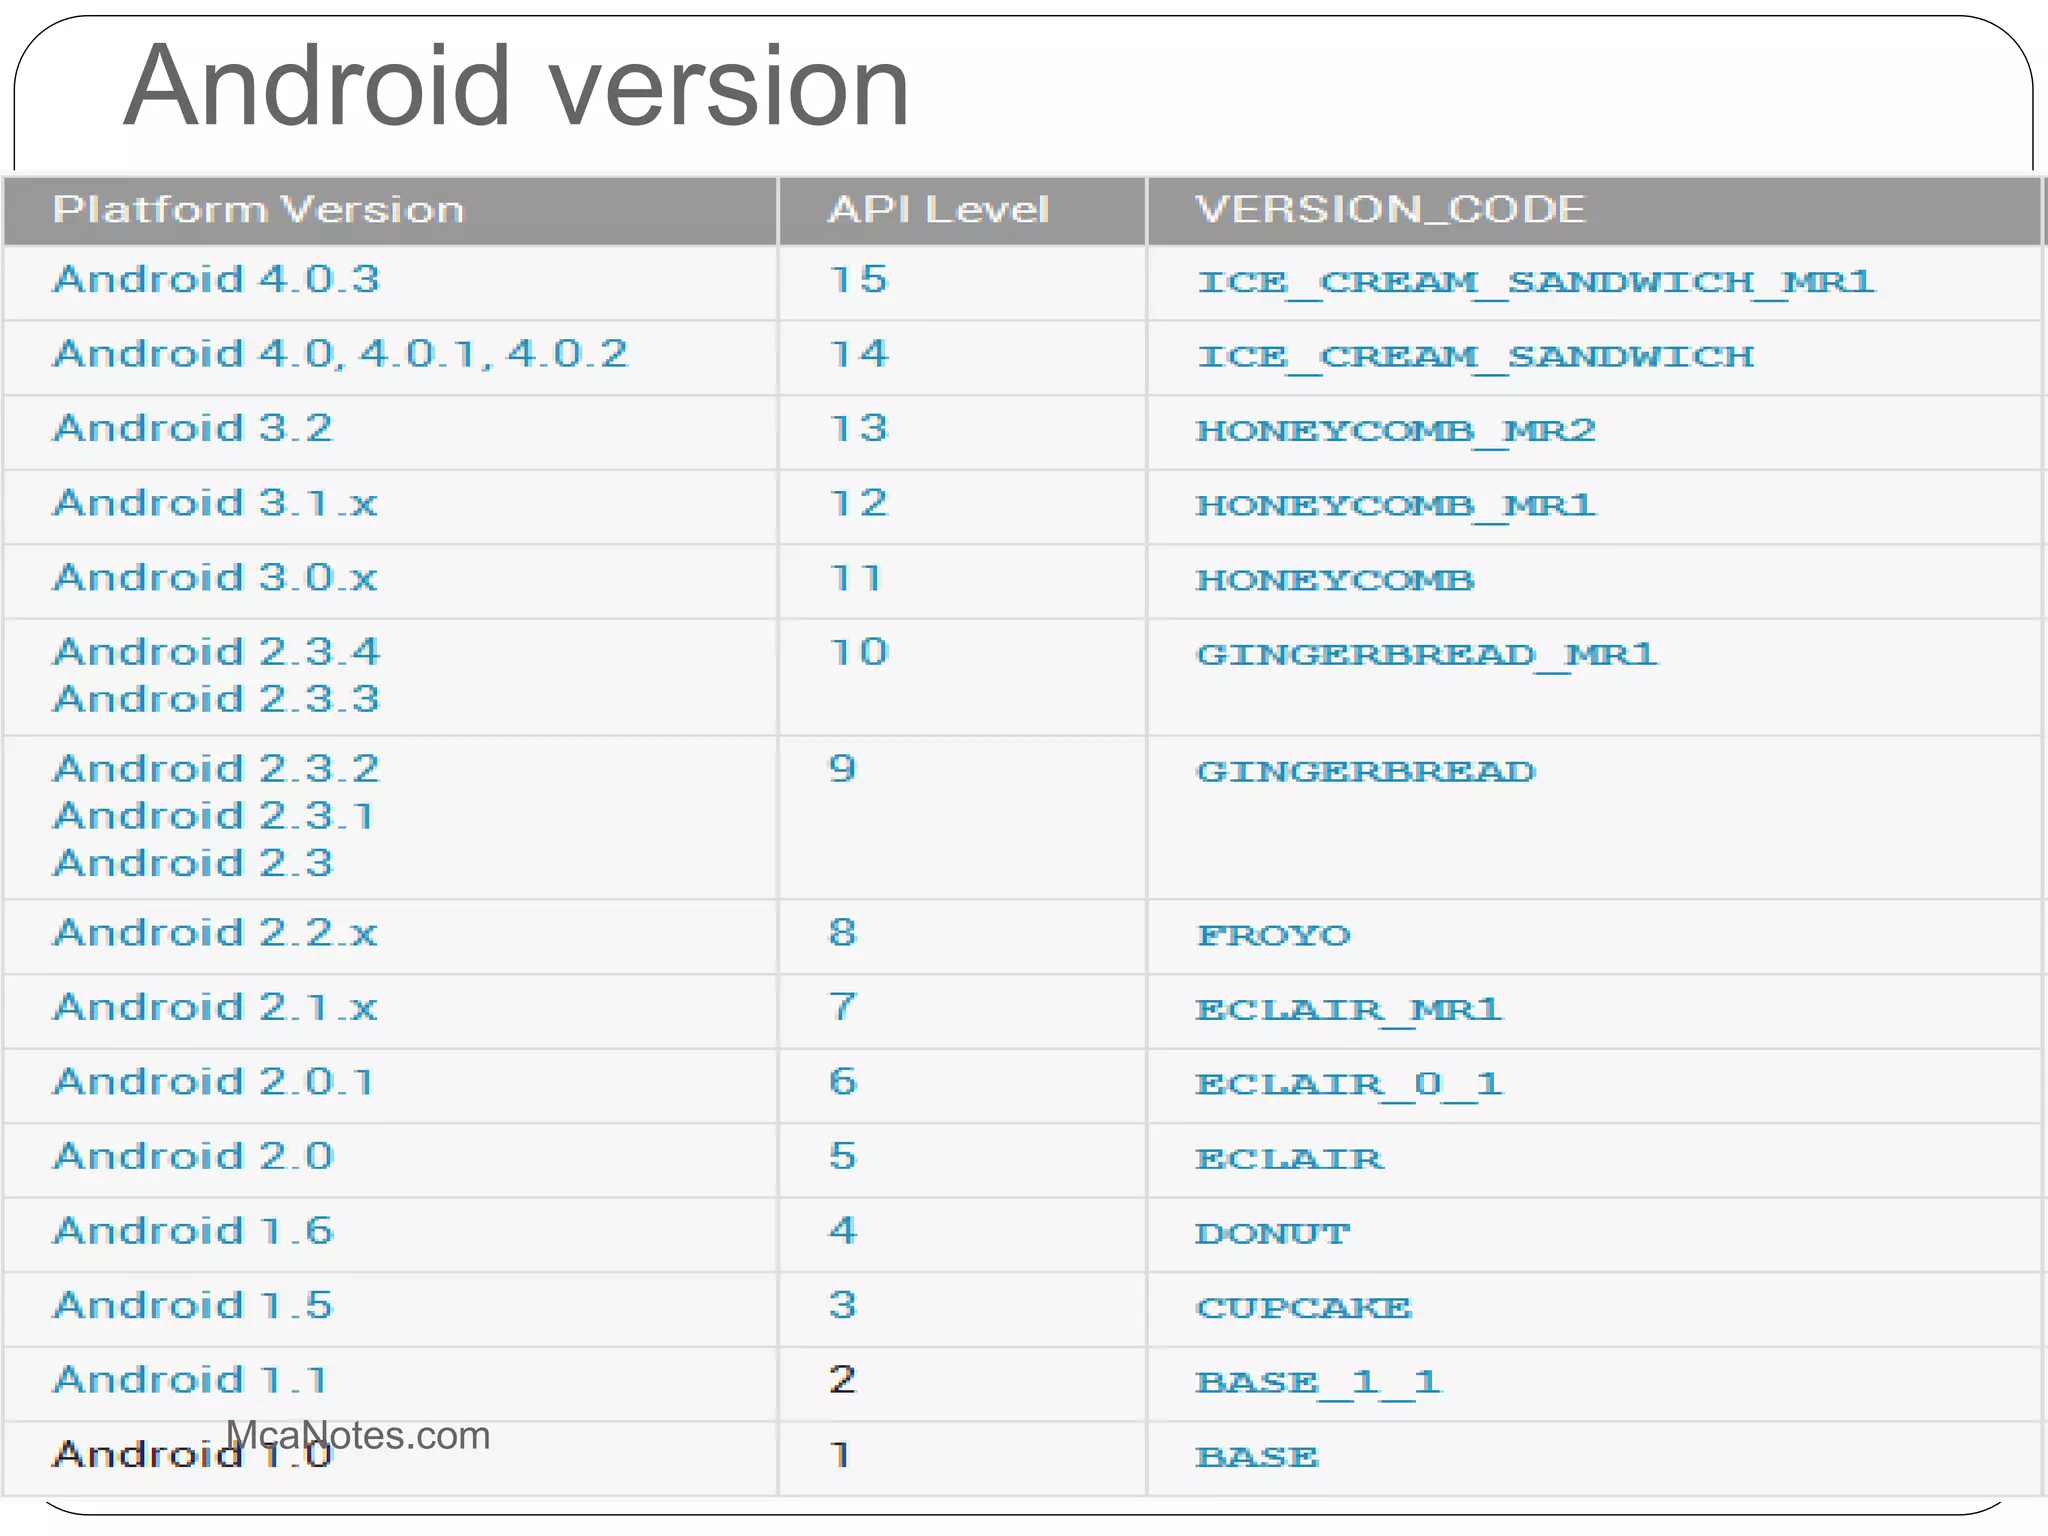Open BASE_1_1 version code link
2048x1536 pixels.
(1319, 1385)
